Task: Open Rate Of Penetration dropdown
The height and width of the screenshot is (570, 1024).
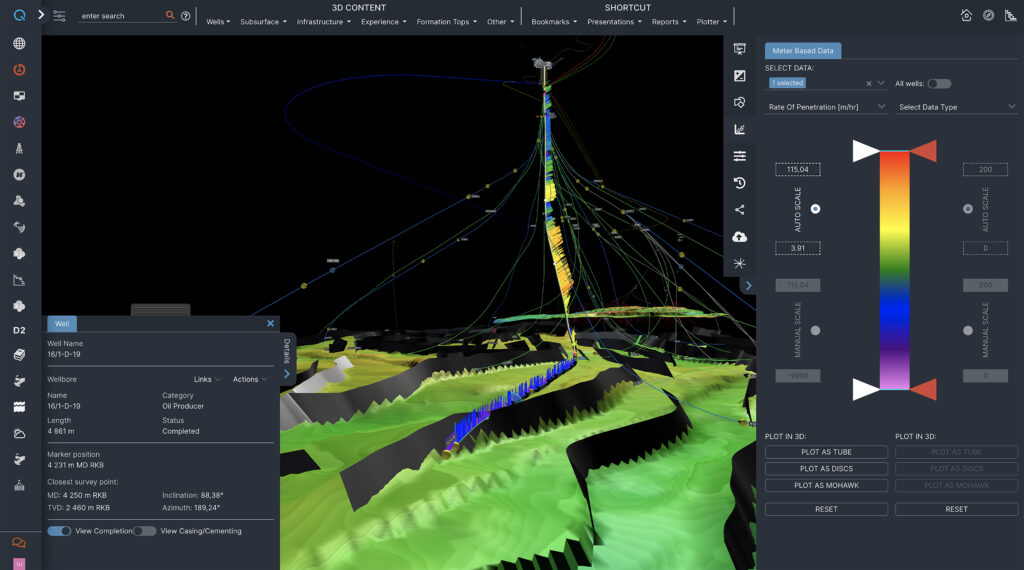Action: (x=826, y=106)
